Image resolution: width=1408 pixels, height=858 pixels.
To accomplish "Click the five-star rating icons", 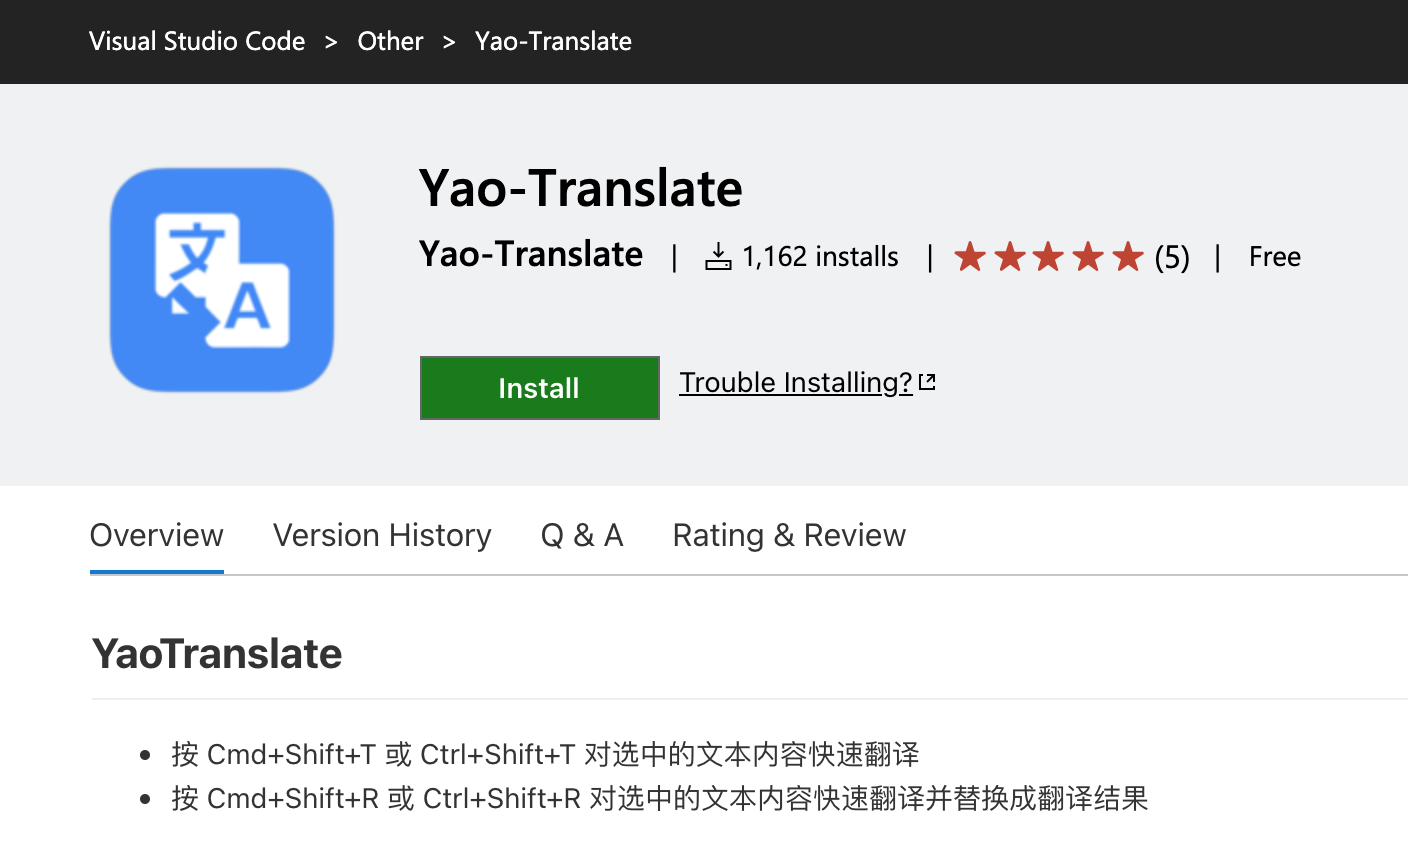I will click(x=1048, y=257).
